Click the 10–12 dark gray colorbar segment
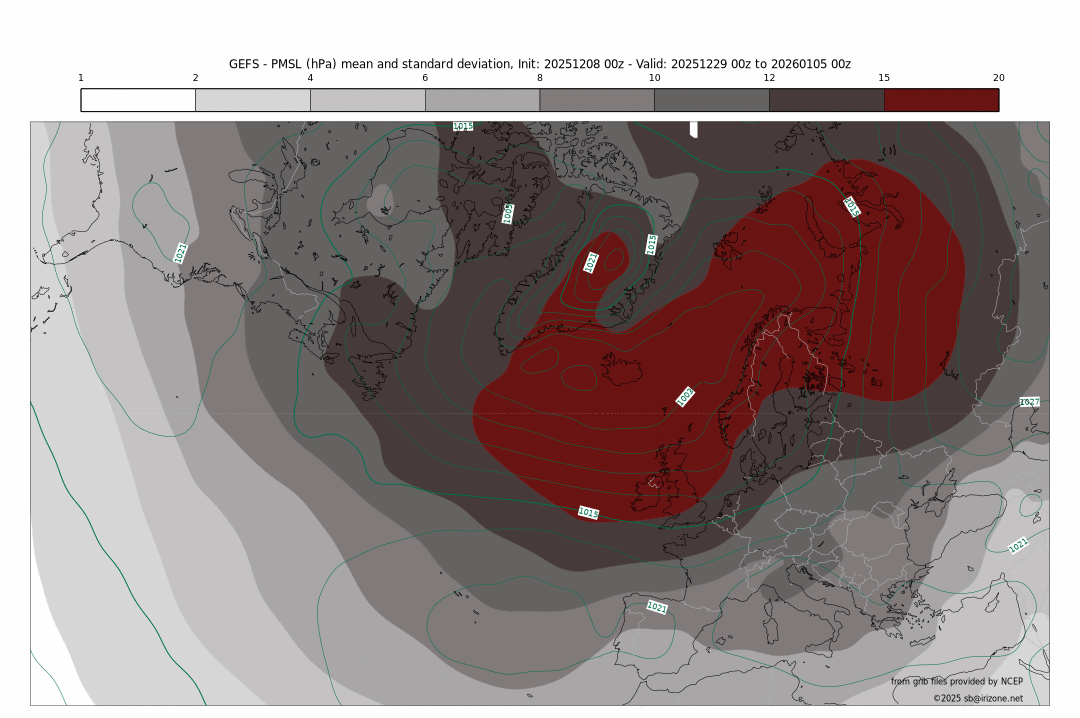The height and width of the screenshot is (718, 1080). click(x=711, y=100)
